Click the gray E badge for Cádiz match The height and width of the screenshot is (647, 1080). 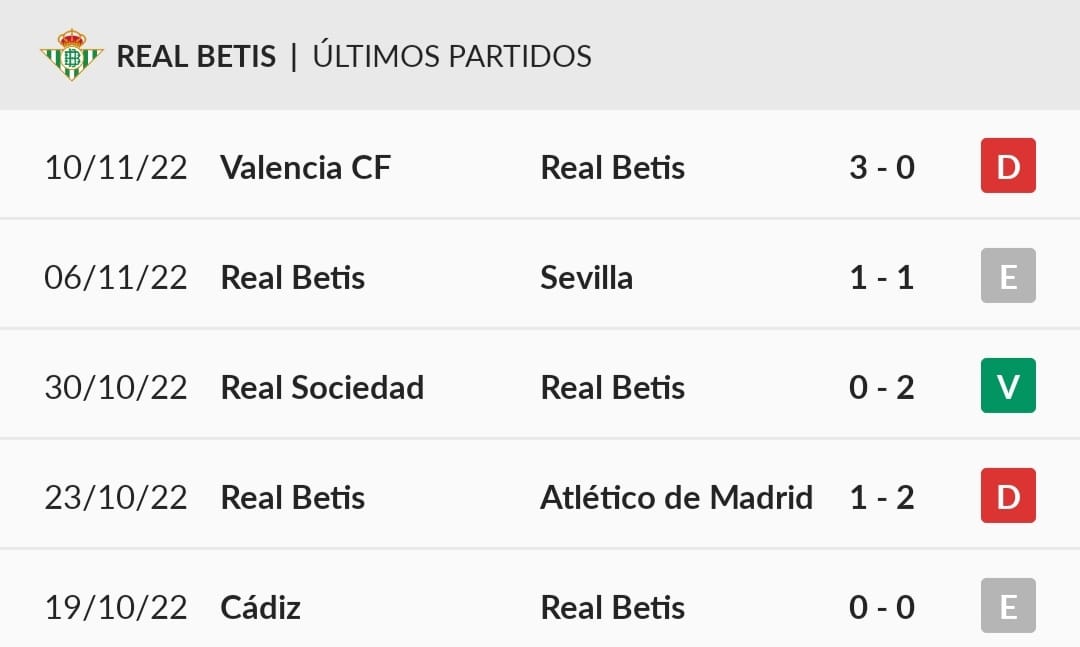point(1008,606)
